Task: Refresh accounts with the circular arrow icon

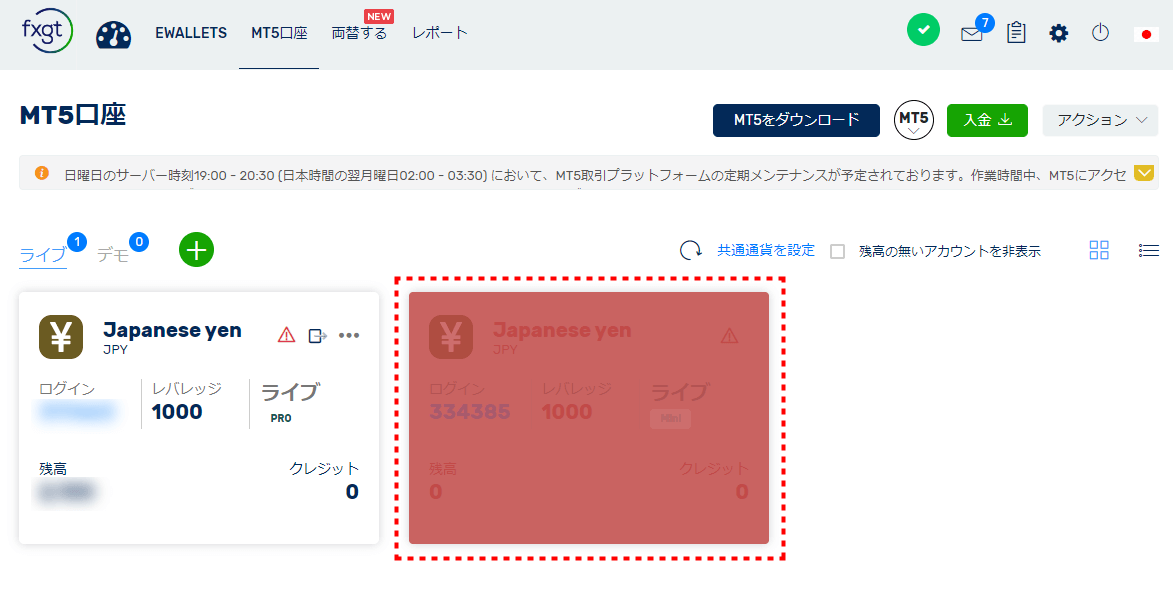Action: (690, 250)
